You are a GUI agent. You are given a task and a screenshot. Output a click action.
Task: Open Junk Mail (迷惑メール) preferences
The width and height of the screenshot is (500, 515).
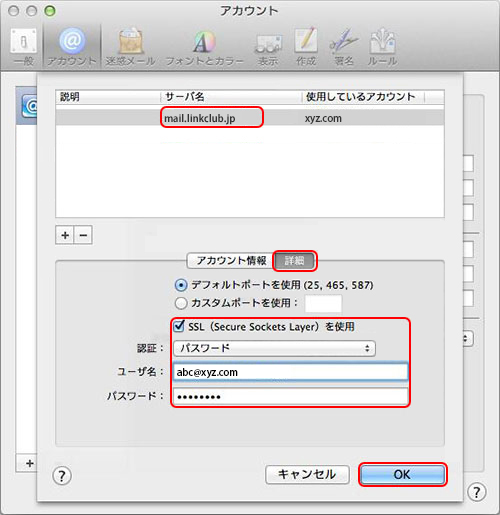pos(130,47)
